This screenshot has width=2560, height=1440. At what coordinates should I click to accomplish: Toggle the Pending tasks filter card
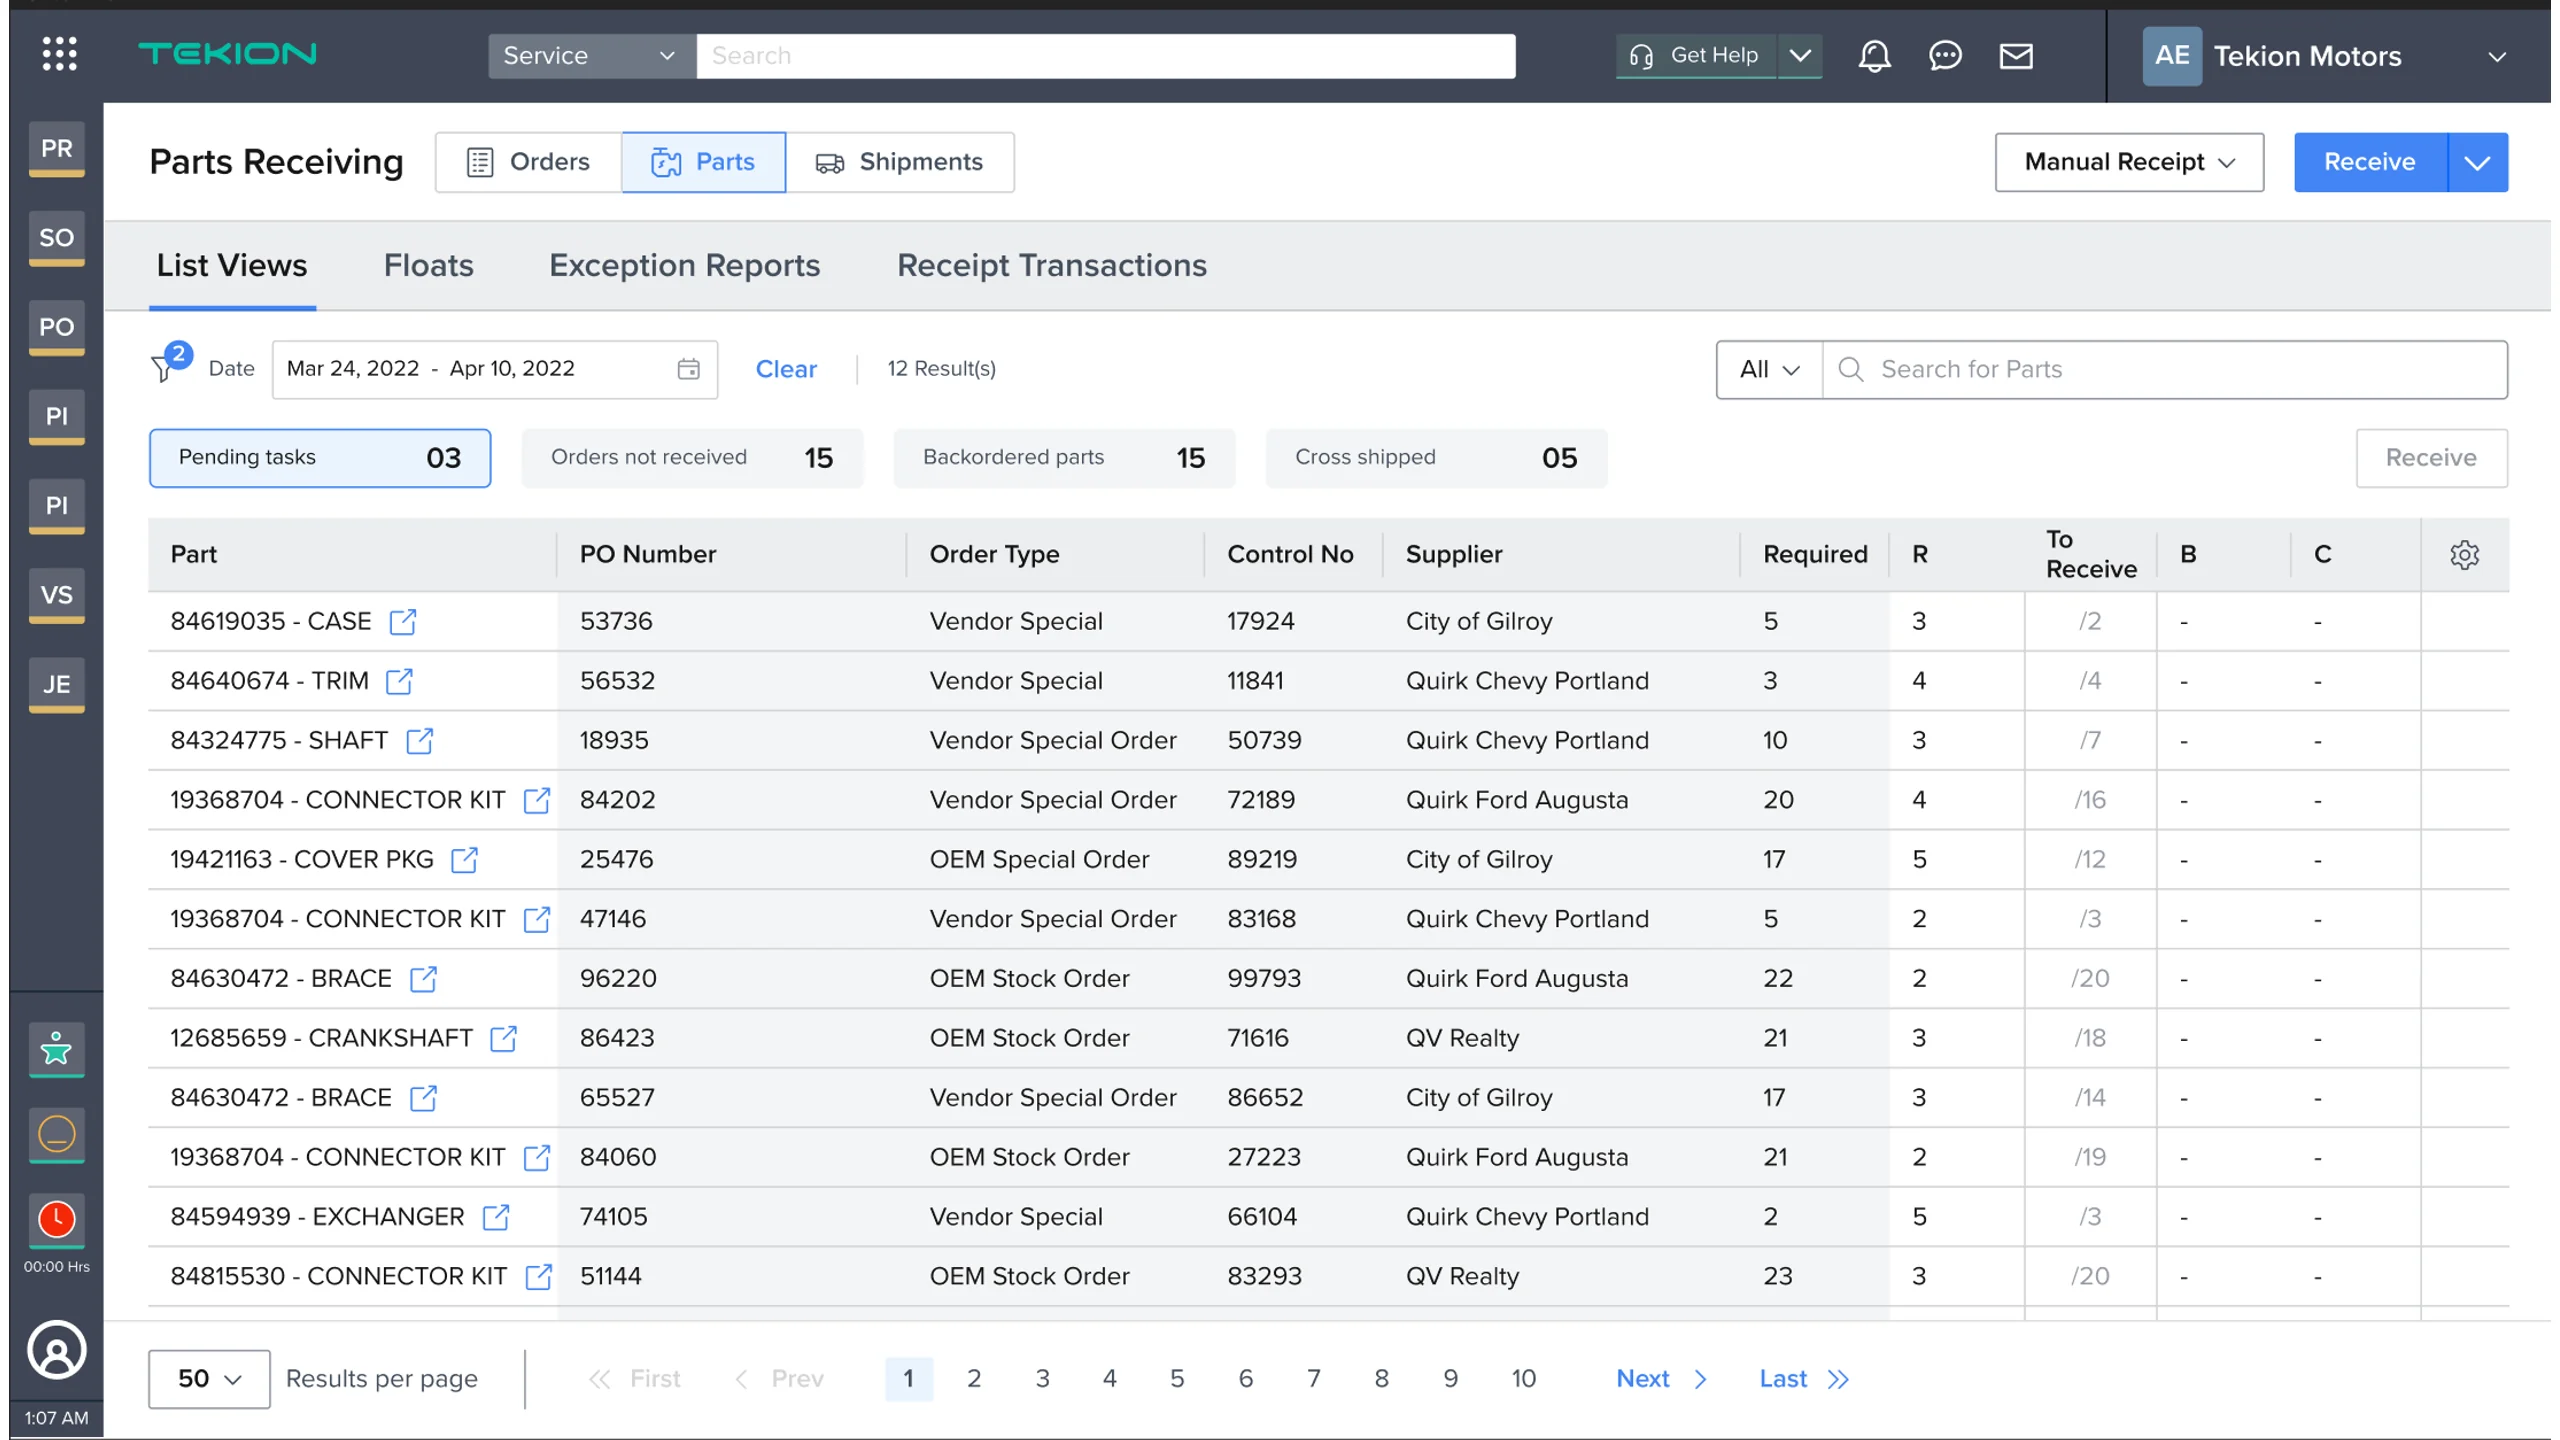tap(320, 458)
